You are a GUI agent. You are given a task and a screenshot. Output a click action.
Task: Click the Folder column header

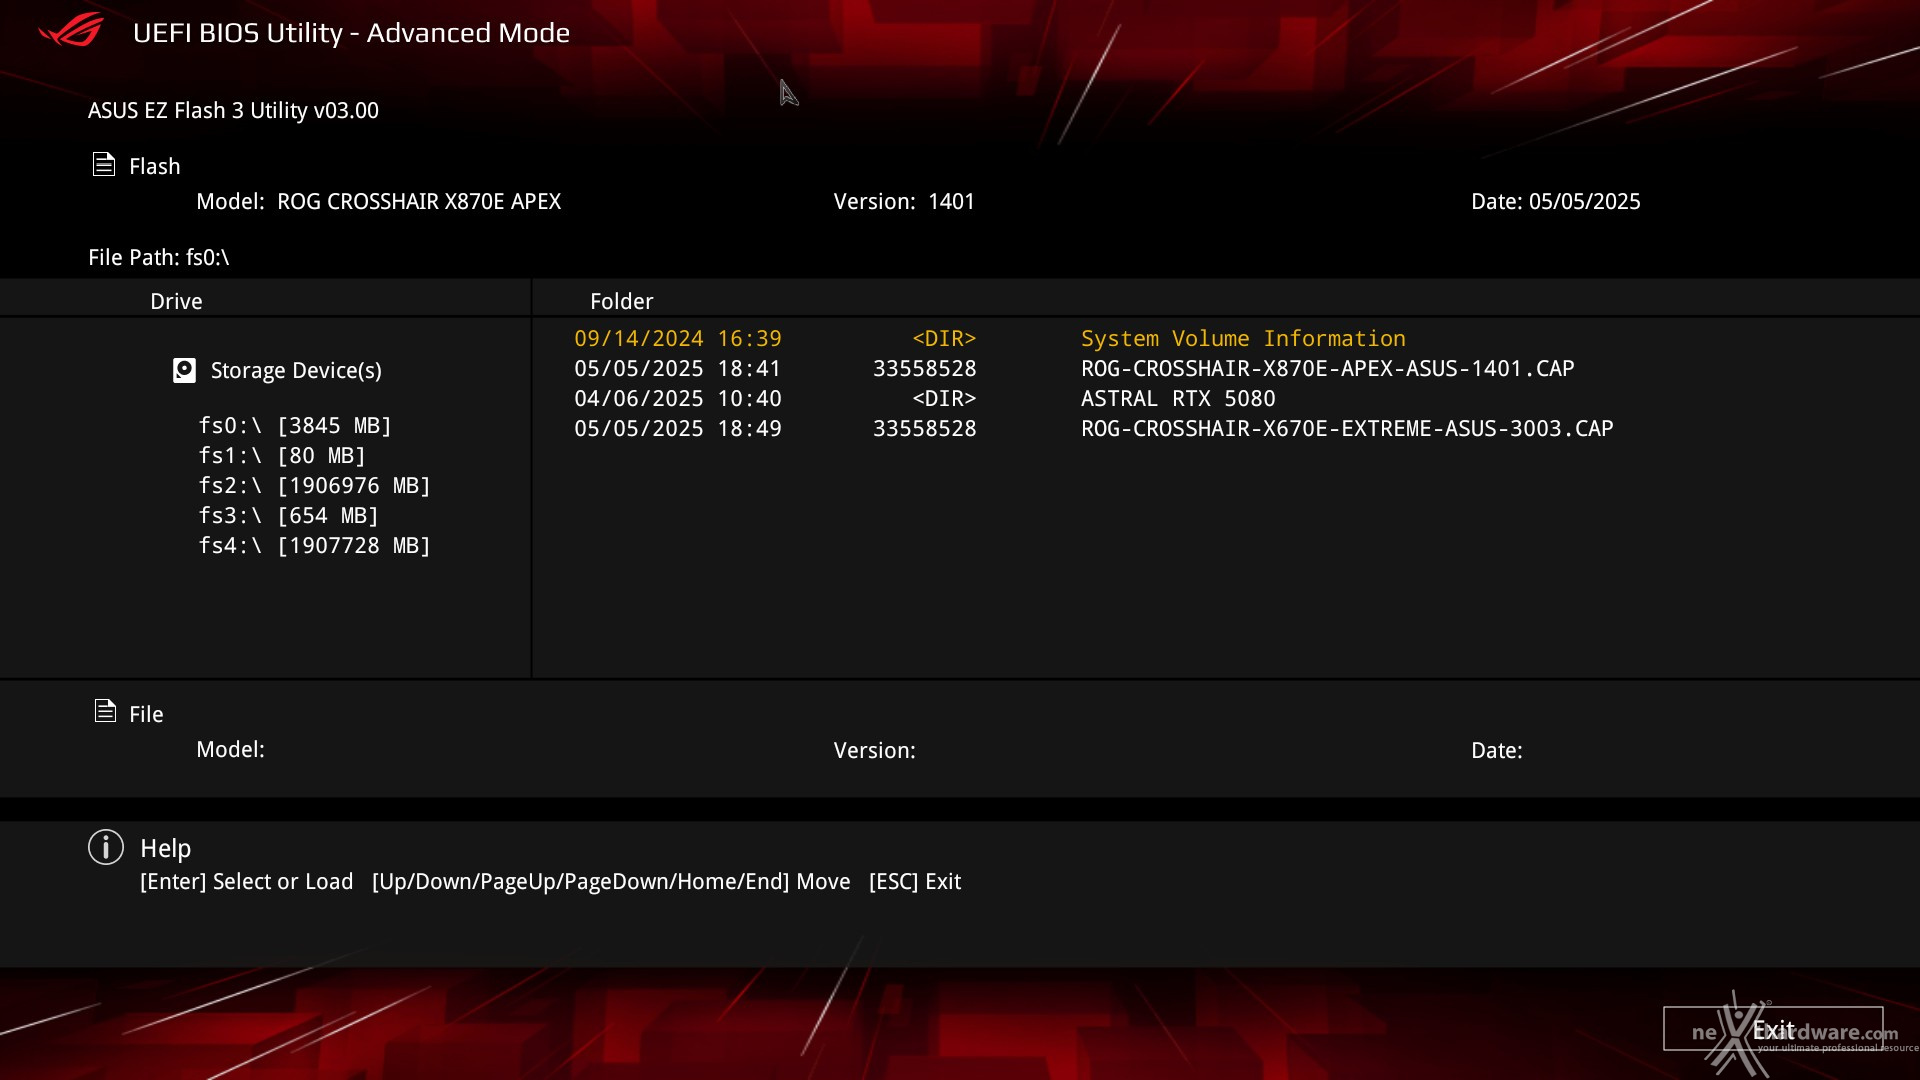pos(621,301)
